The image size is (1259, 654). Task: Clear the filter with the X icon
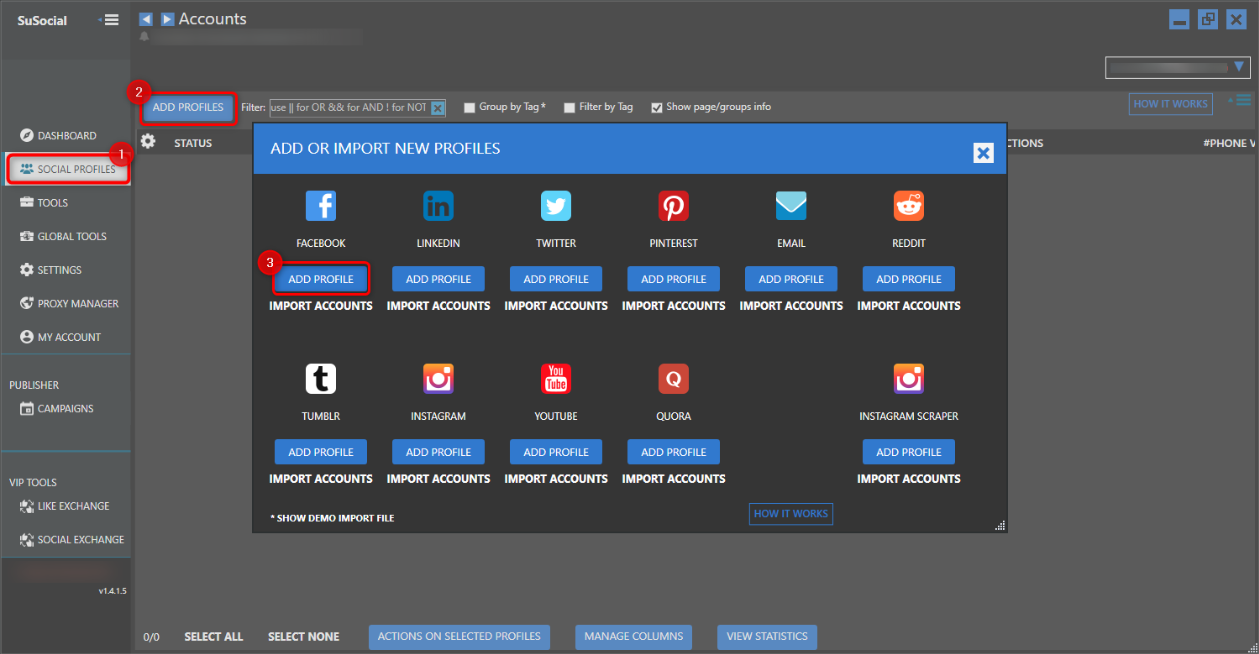pyautogui.click(x=438, y=108)
